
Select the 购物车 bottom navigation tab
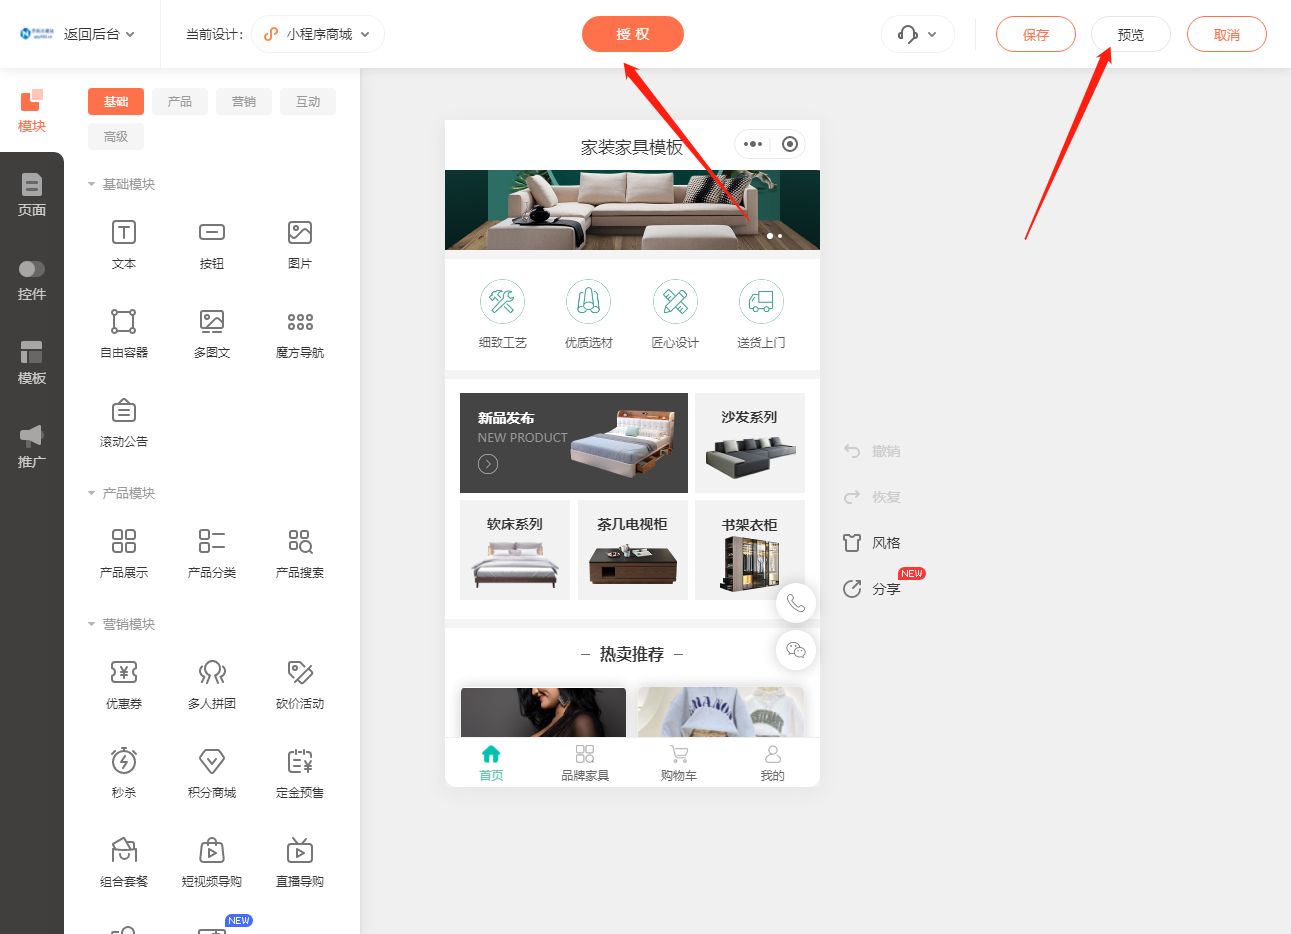[679, 763]
